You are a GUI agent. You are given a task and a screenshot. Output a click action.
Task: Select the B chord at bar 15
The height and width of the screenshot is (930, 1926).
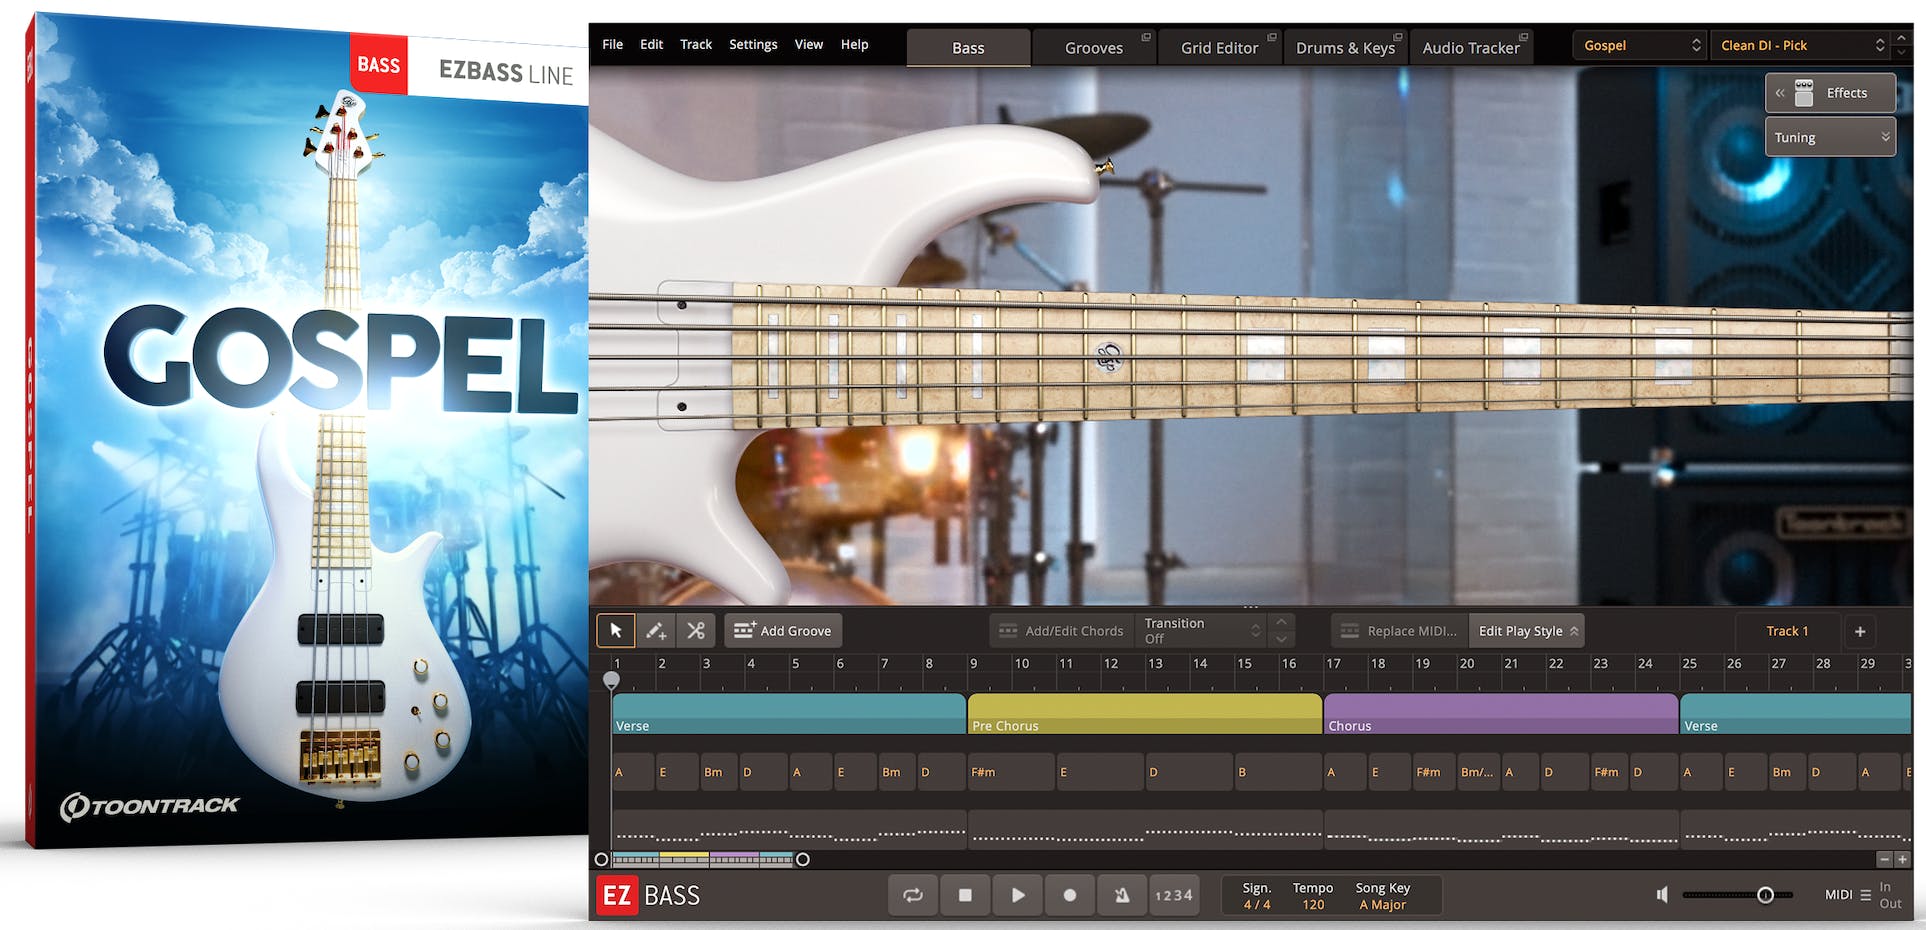(x=1278, y=772)
